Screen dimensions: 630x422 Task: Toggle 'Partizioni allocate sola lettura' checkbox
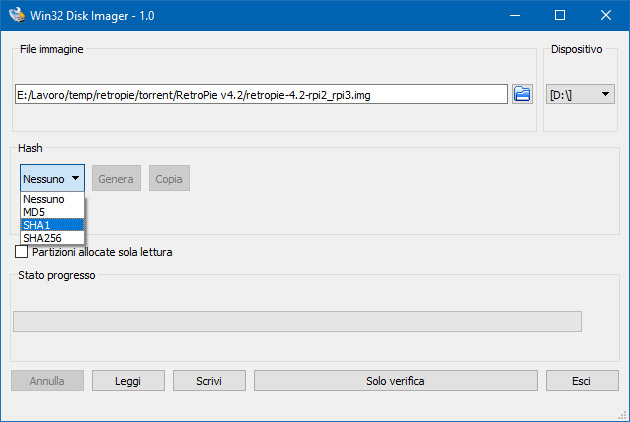click(22, 252)
